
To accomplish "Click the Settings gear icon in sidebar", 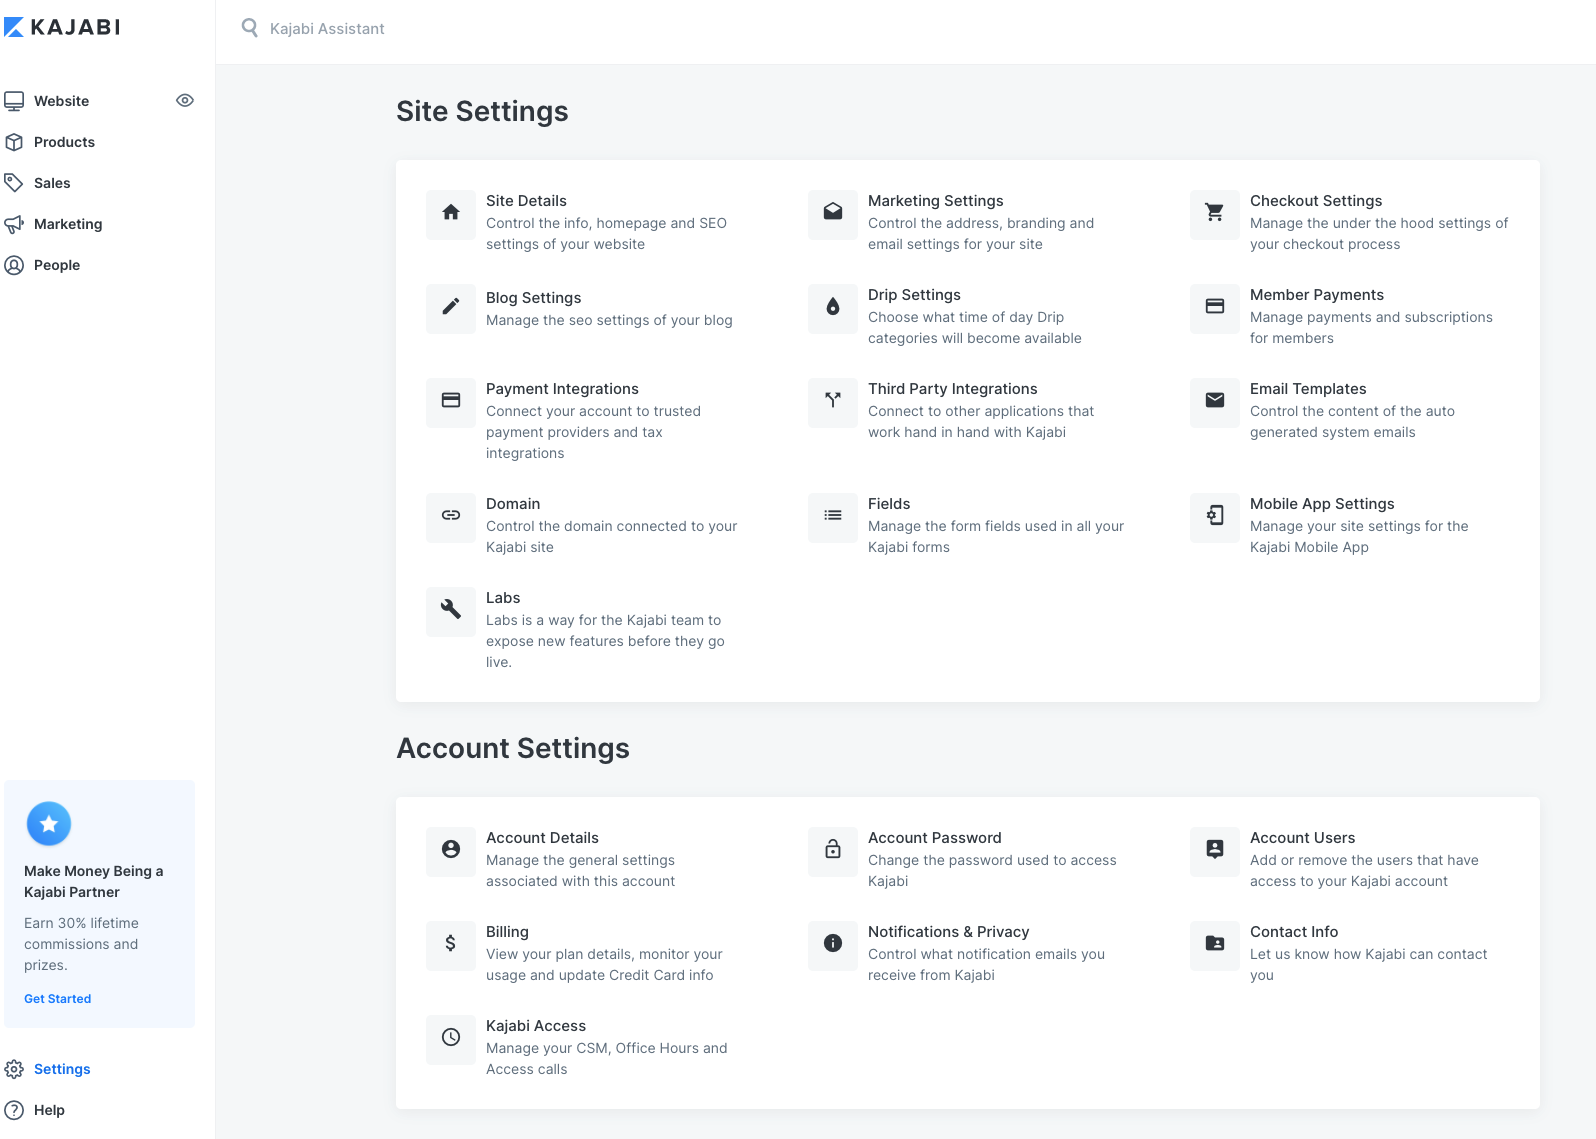I will [x=14, y=1069].
